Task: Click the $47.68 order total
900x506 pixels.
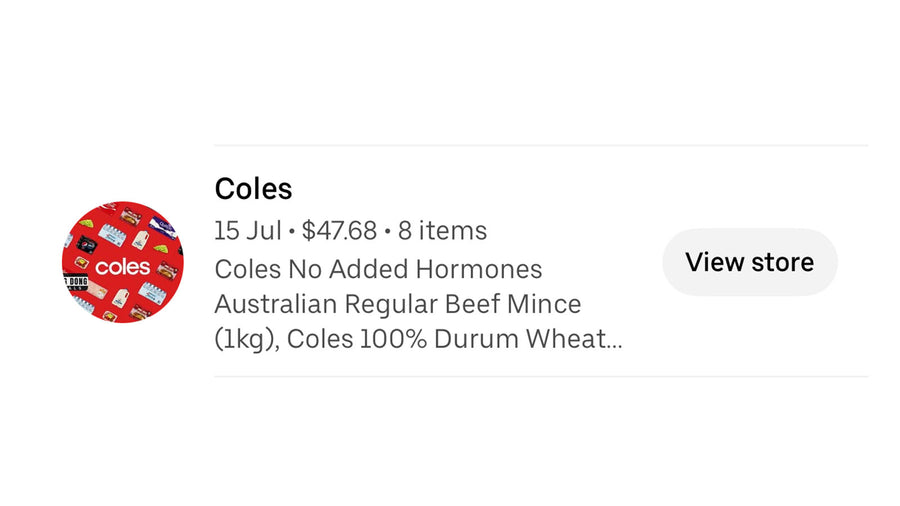Action: click(x=339, y=231)
